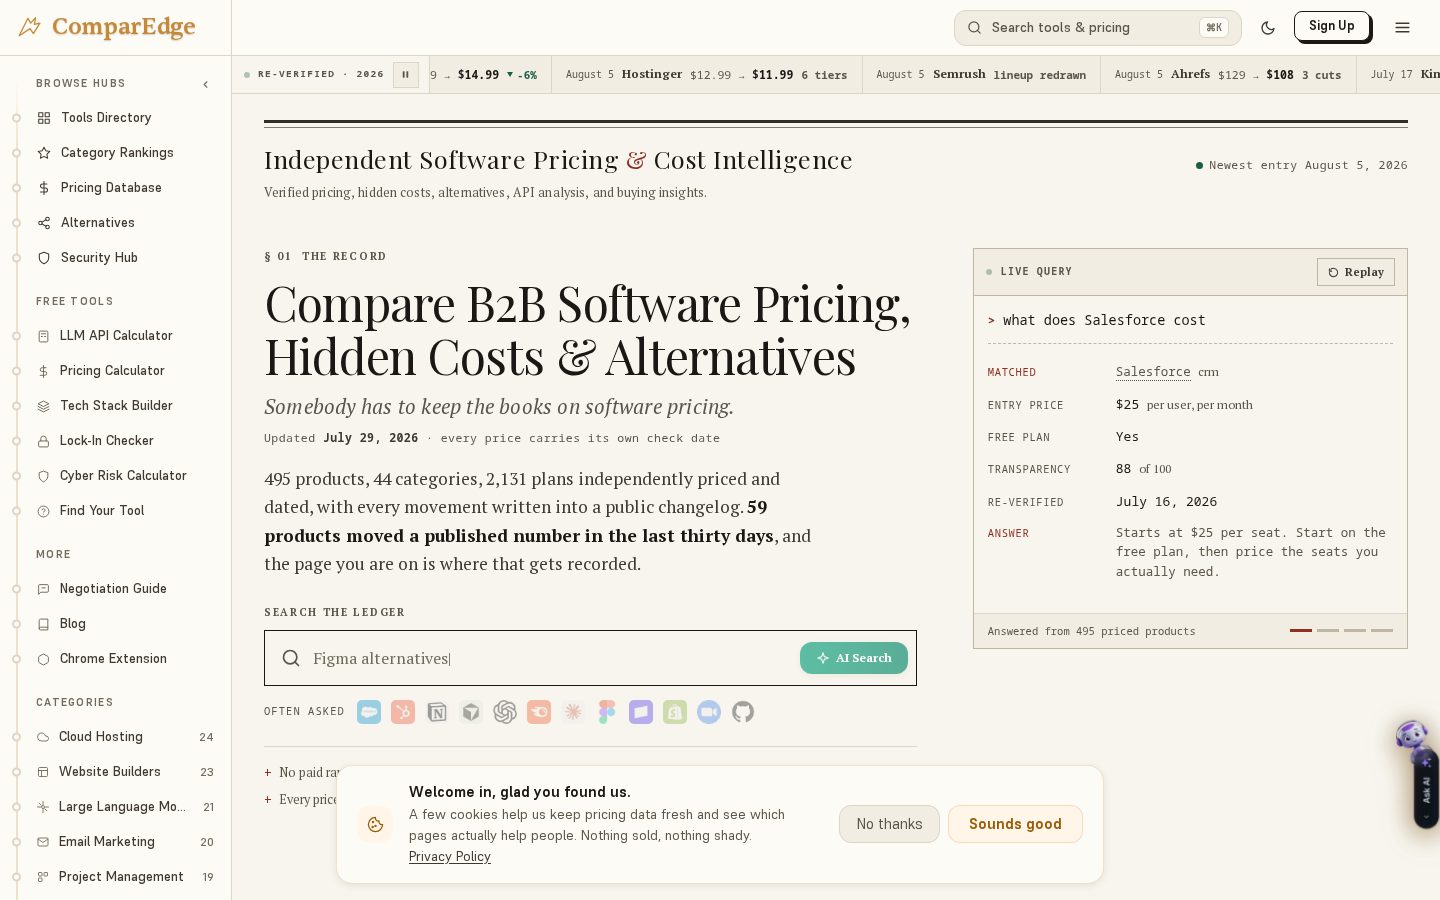Toggle dark mode with the moon icon
Screen dimensions: 1440x900
(1268, 28)
